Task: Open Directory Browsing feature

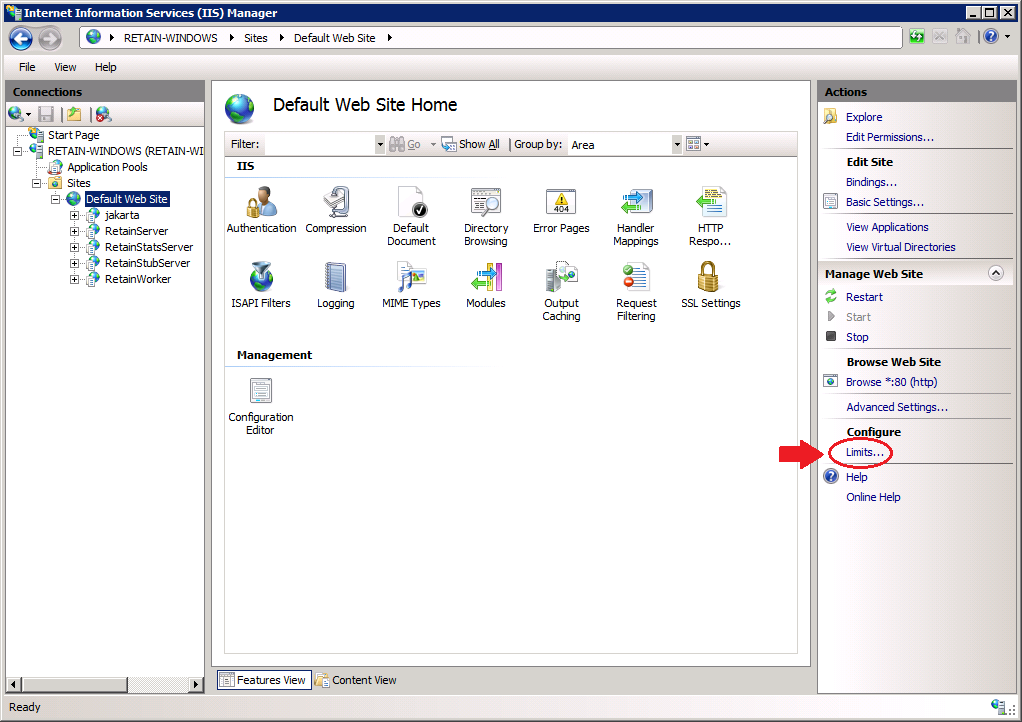Action: coord(486,216)
